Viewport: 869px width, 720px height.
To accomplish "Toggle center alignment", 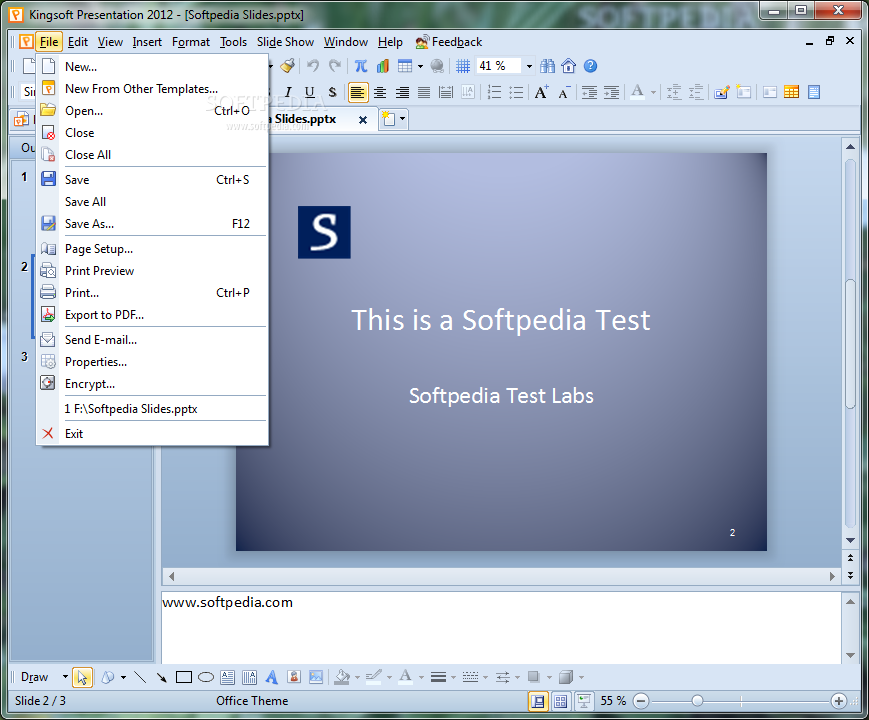I will (380, 92).
